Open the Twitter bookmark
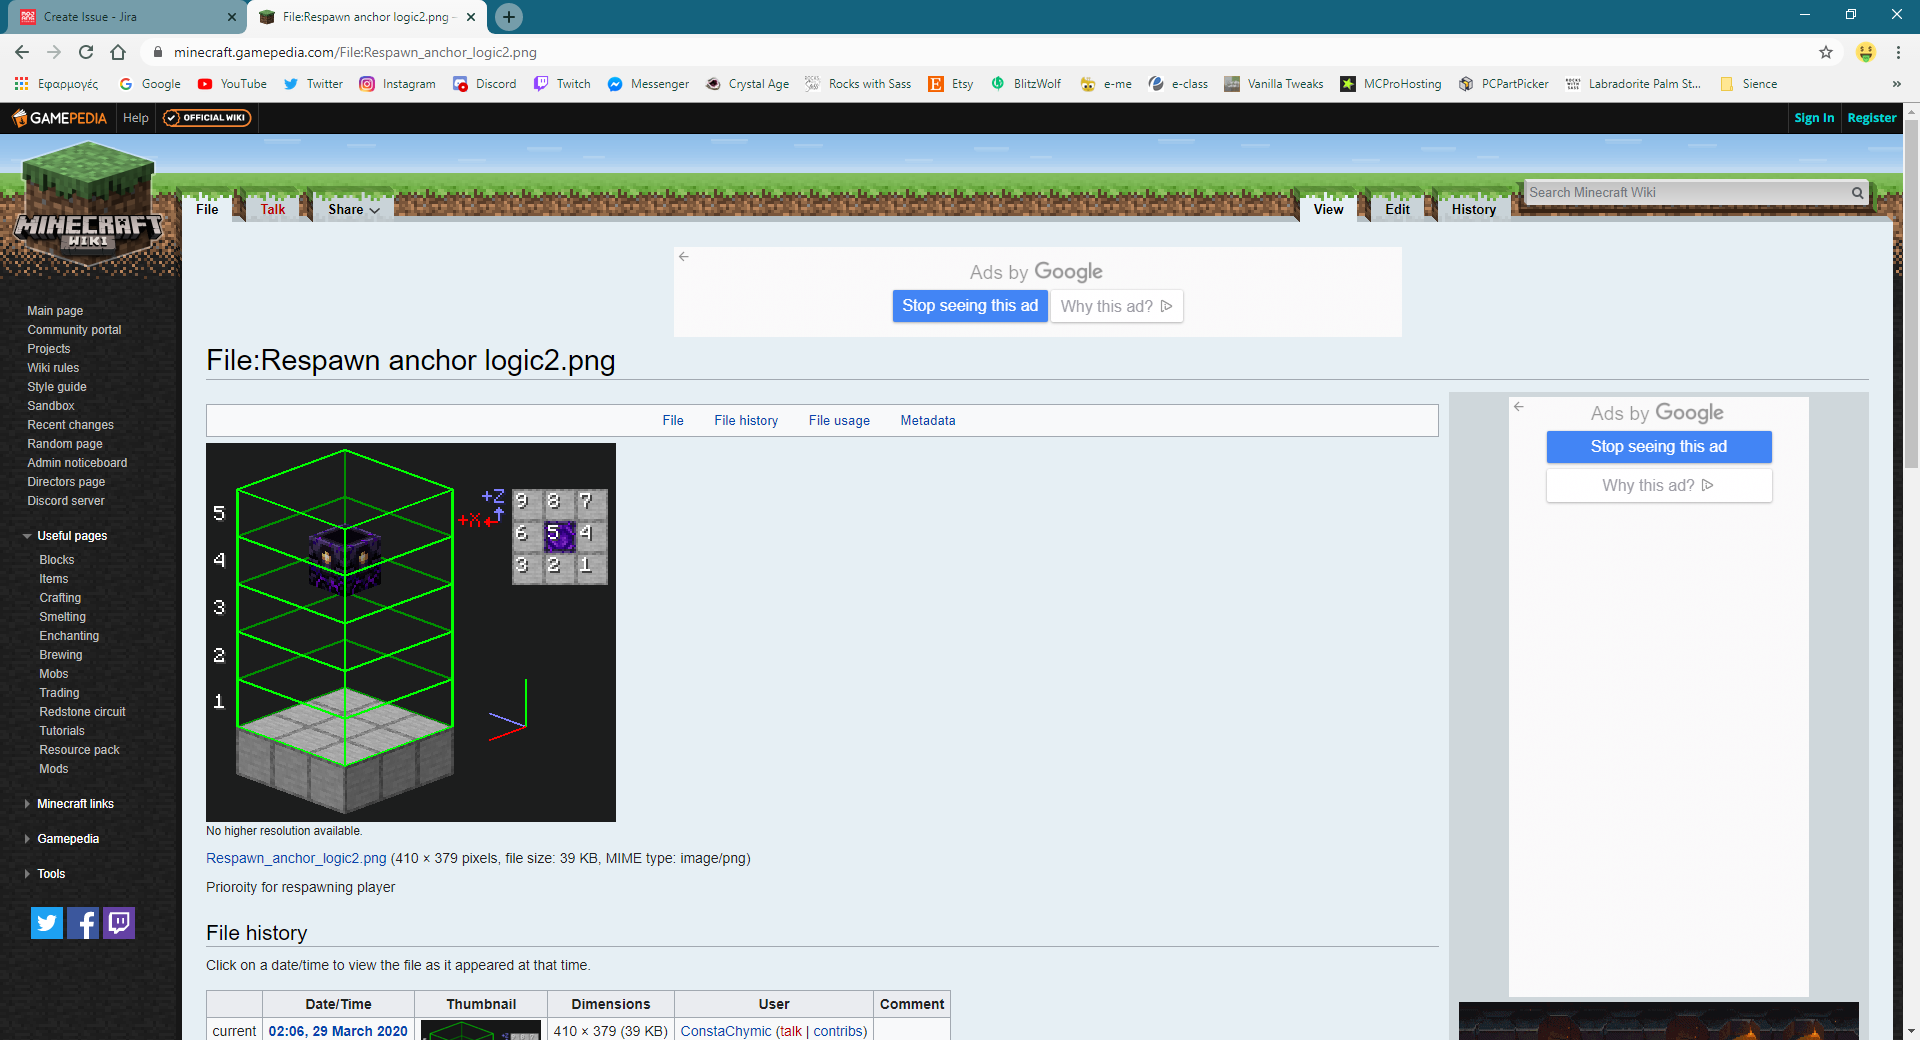 (313, 84)
